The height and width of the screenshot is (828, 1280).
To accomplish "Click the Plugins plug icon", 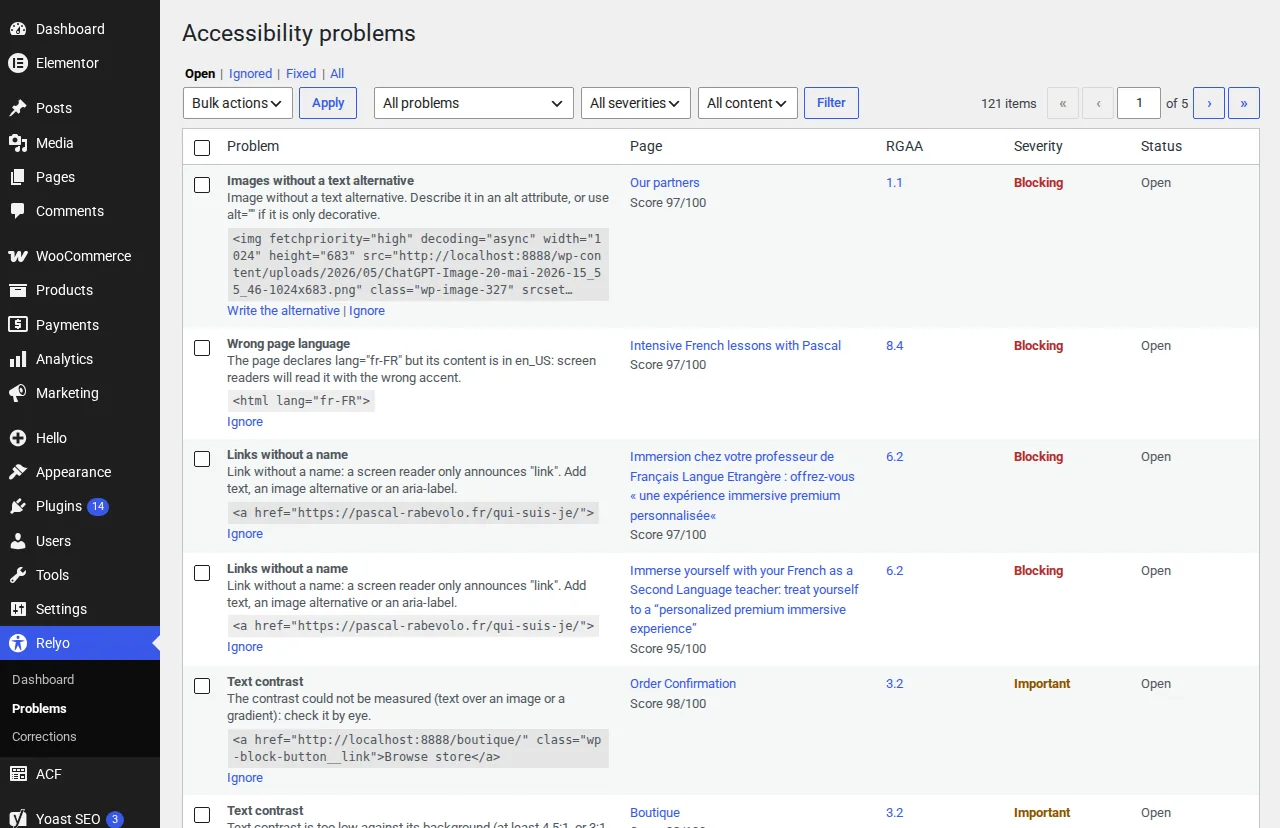I will coord(18,506).
